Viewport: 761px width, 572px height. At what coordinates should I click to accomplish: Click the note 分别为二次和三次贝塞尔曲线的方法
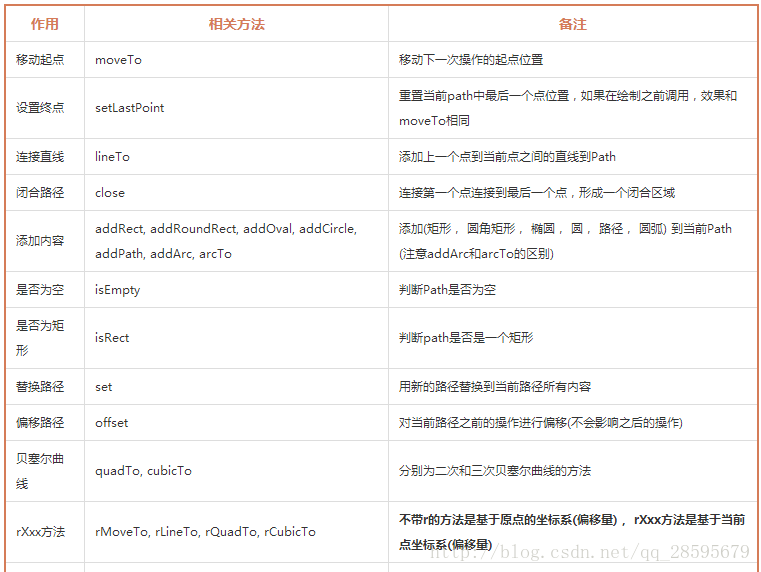(x=495, y=471)
